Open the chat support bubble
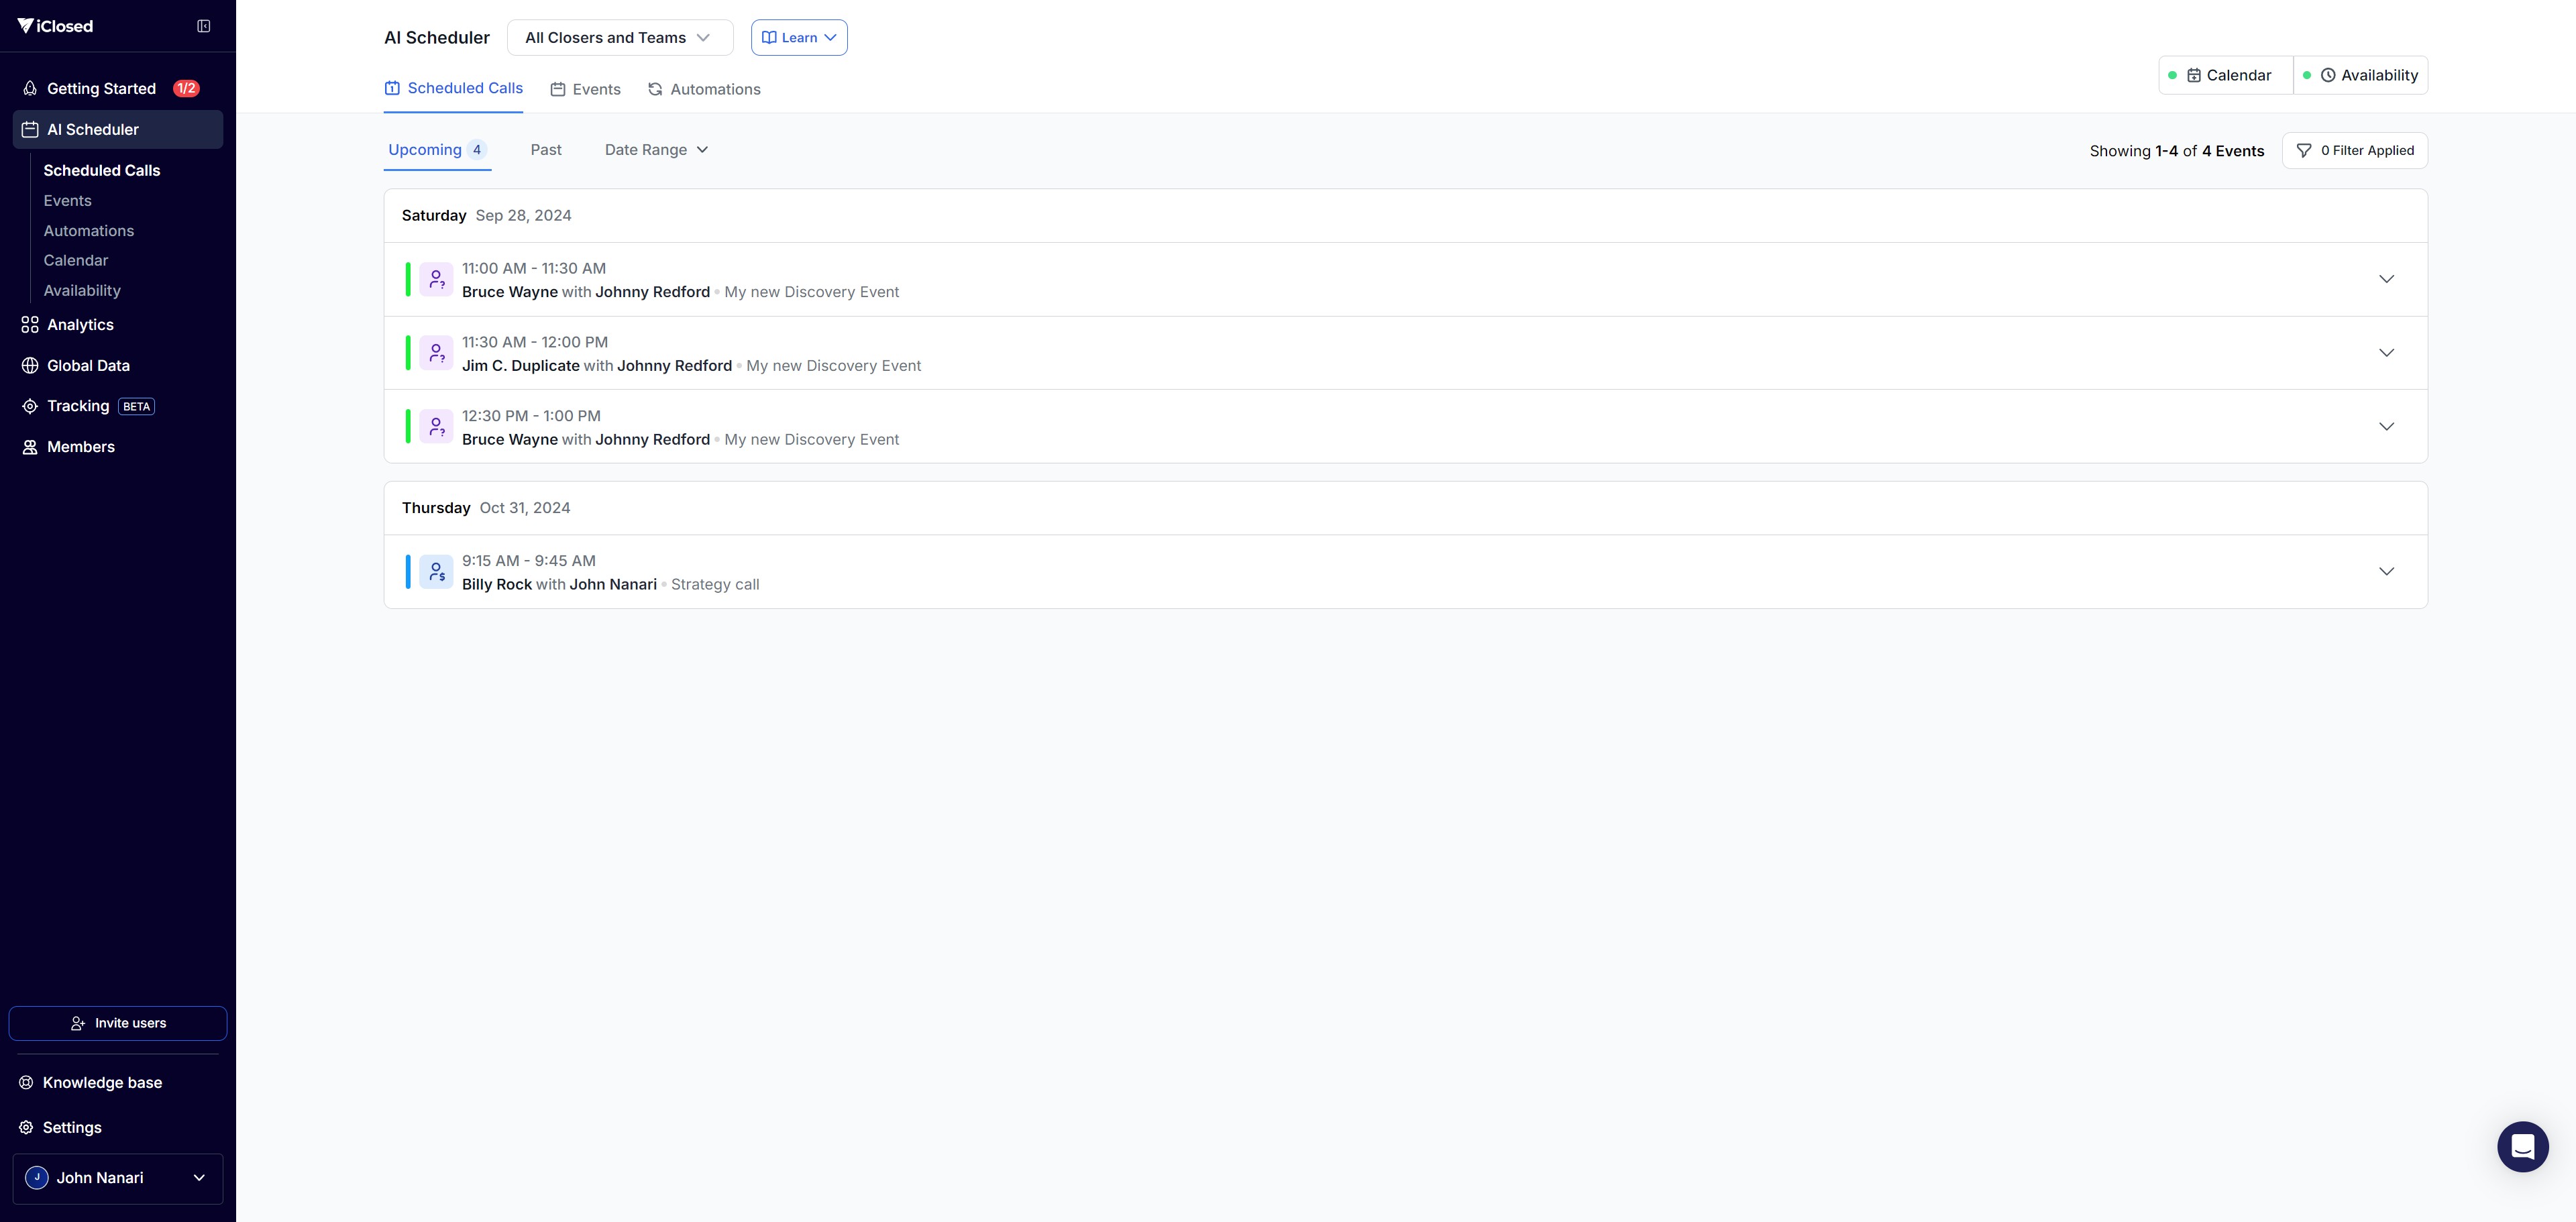The image size is (2576, 1222). (x=2522, y=1146)
